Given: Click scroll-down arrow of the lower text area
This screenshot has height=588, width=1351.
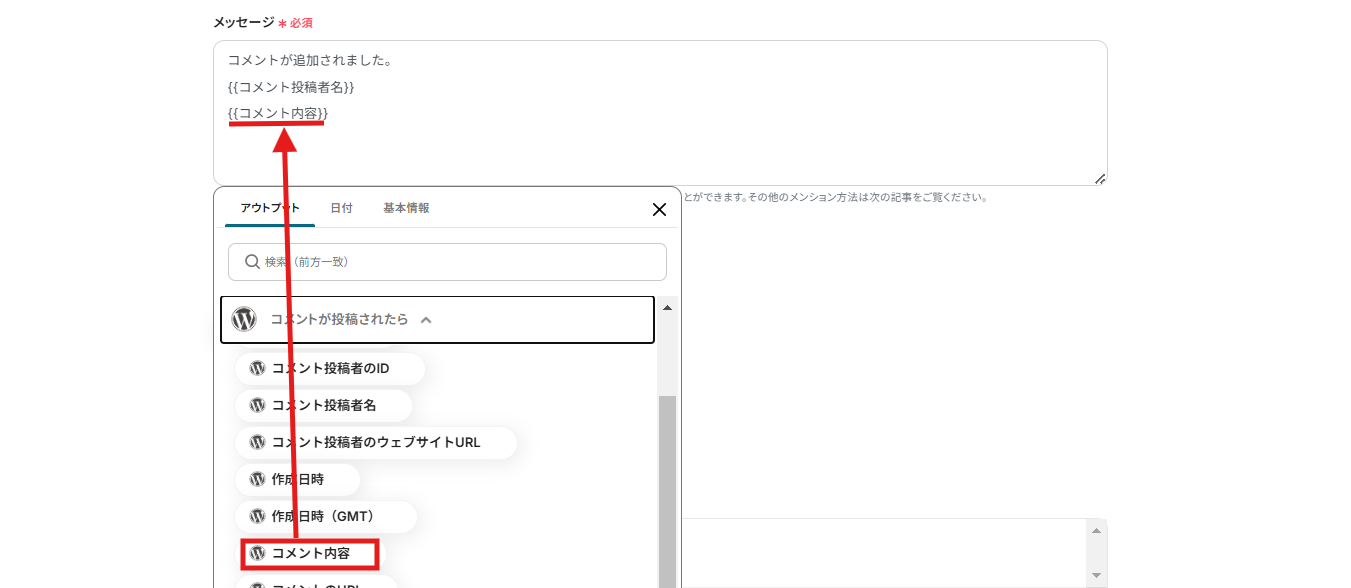Looking at the screenshot, I should [1096, 575].
